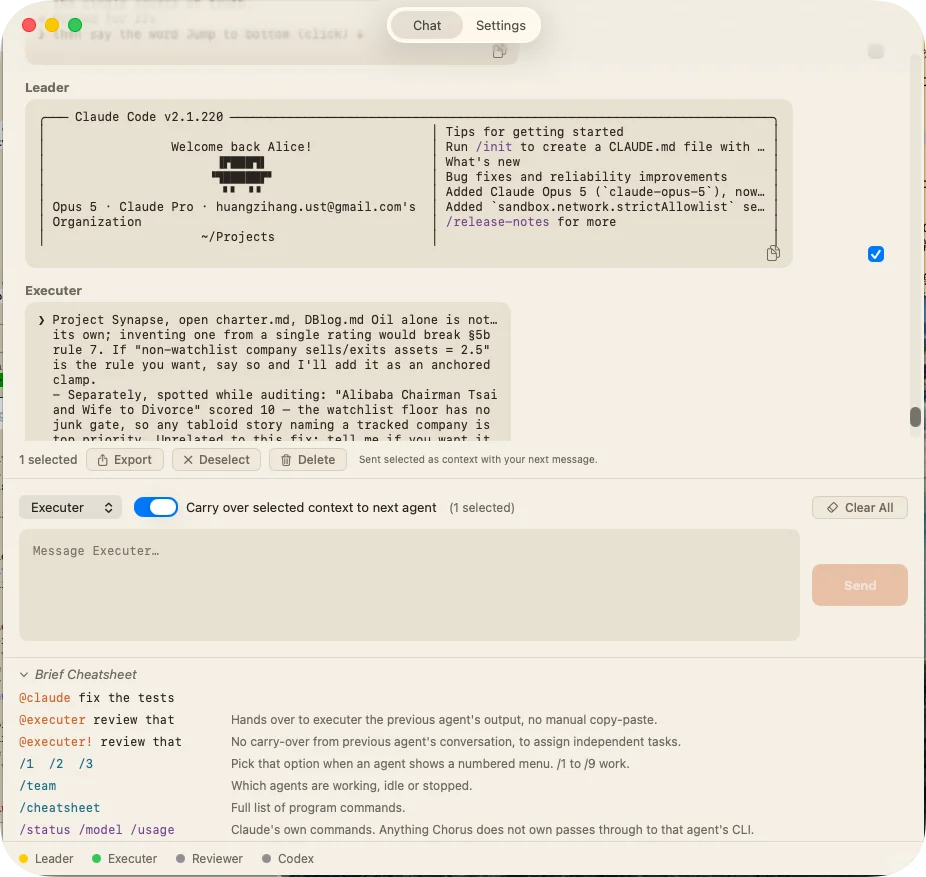Click the /model command
This screenshot has height=877, width=926.
click(x=100, y=829)
